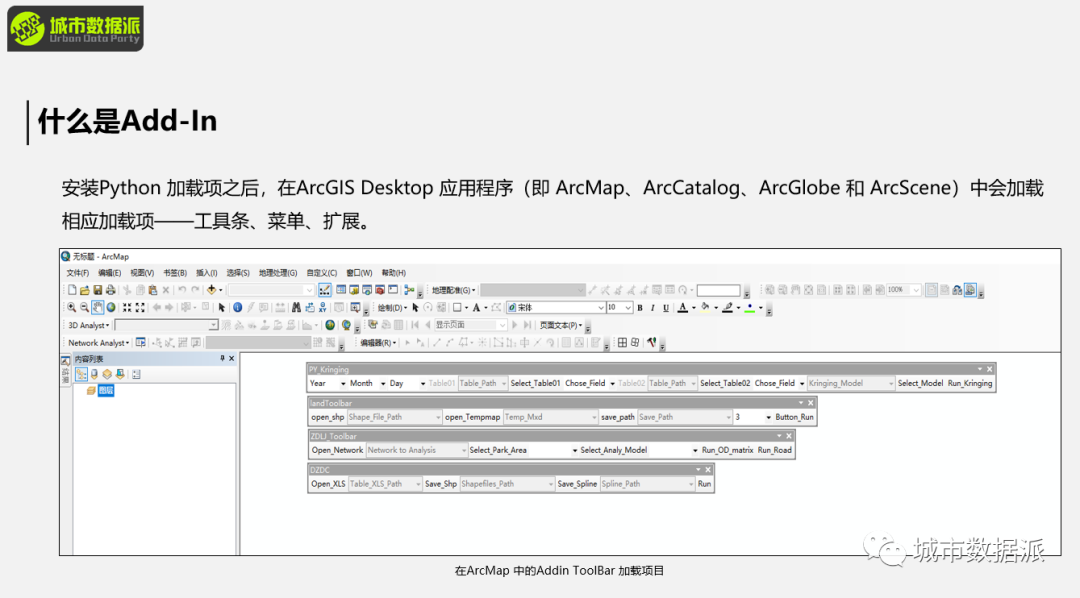Click List By Selection icon
Viewport: 1080px width, 598px height.
click(x=120, y=374)
